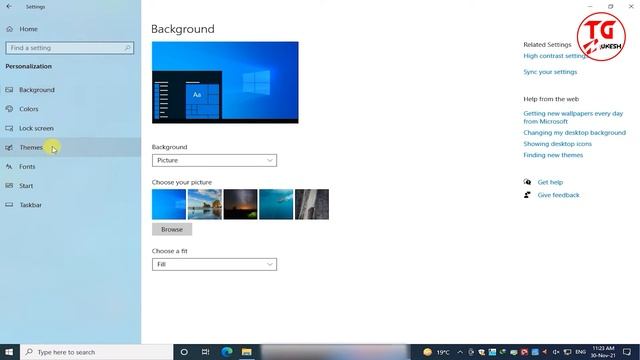This screenshot has width=640, height=360.
Task: Select the gray rocky cliff wallpaper thumbnail
Action: 312,204
